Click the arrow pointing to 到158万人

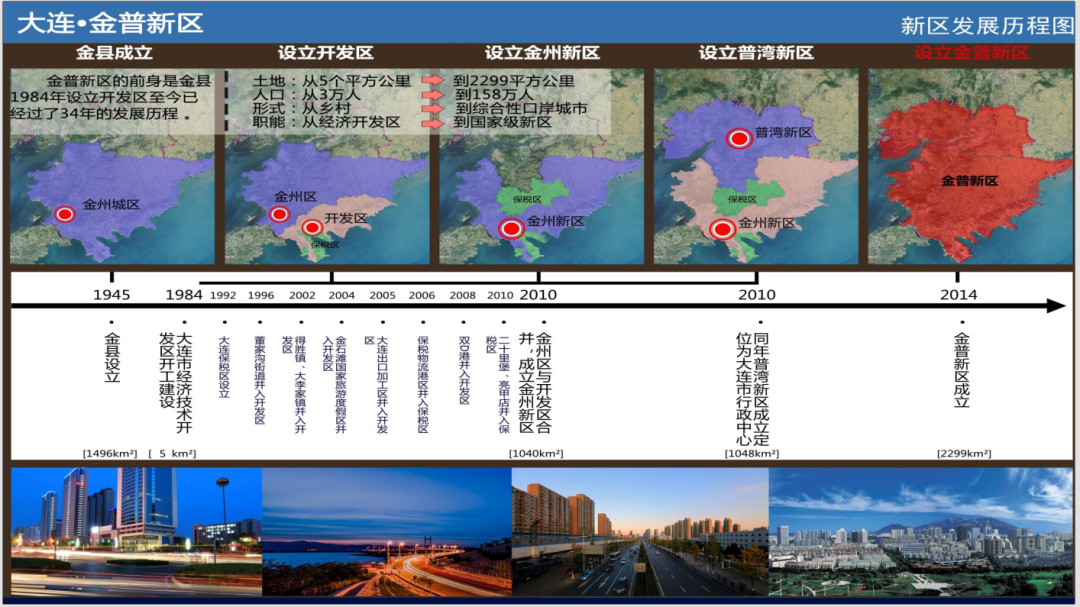(434, 95)
